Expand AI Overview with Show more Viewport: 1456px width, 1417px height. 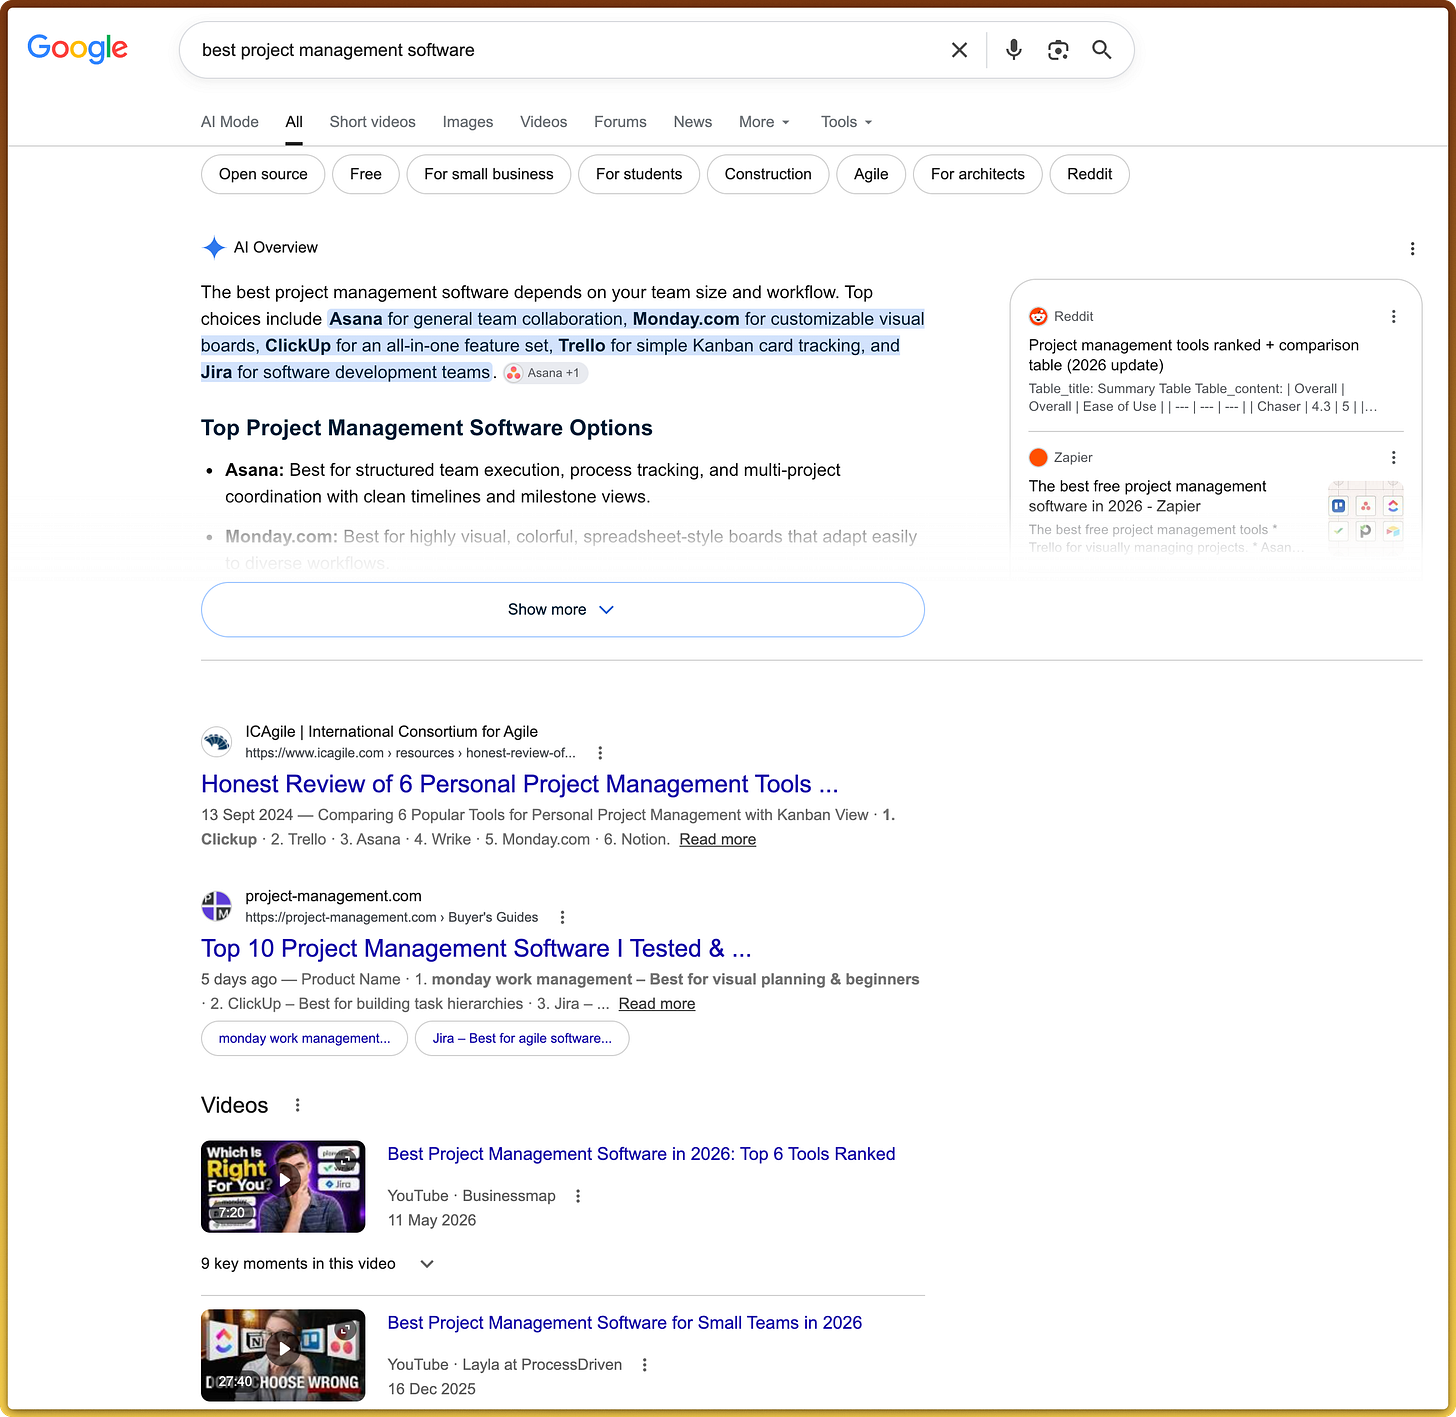(563, 610)
